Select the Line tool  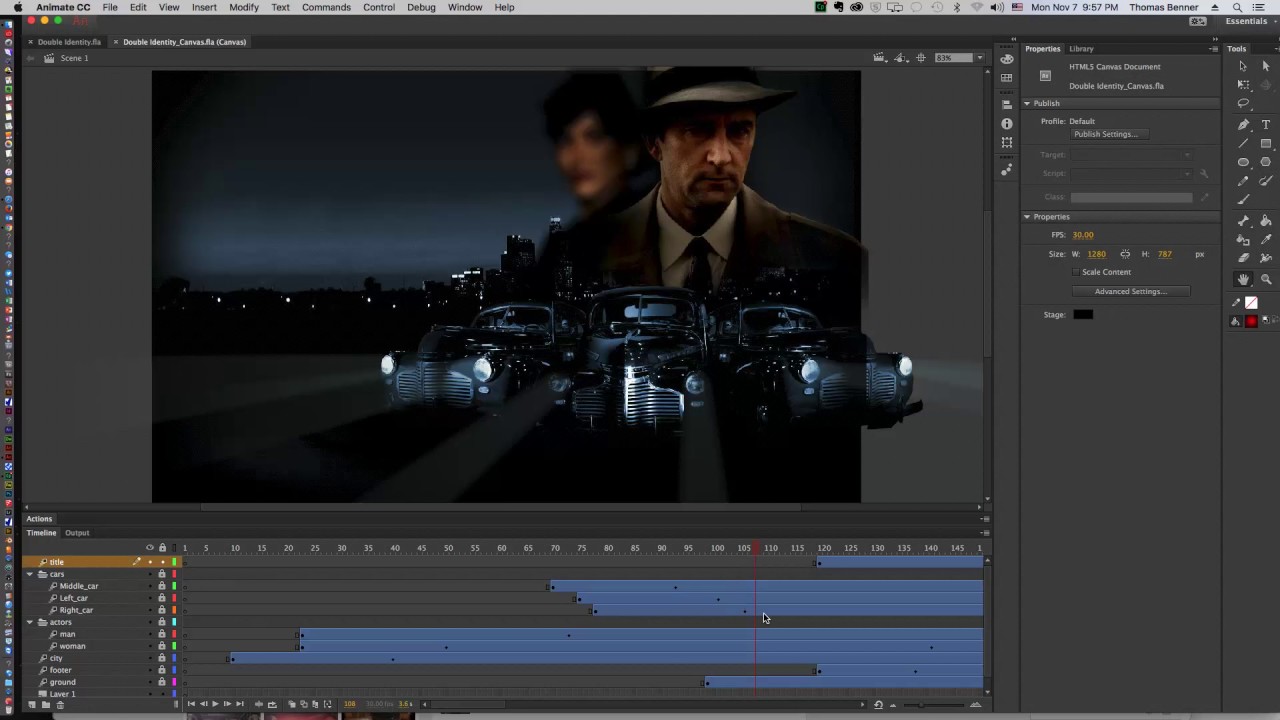(x=1243, y=144)
